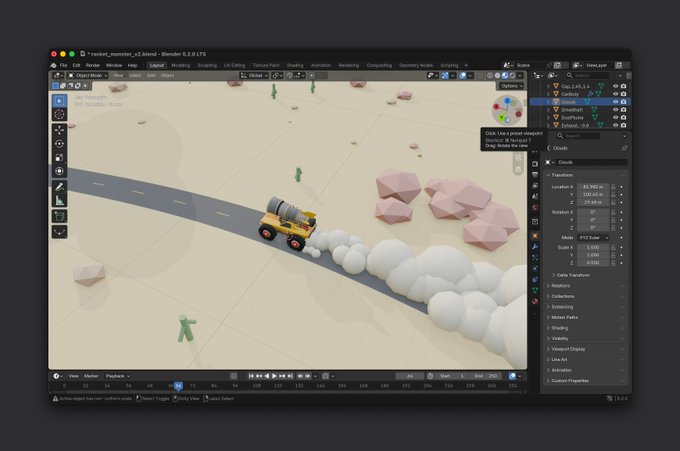The height and width of the screenshot is (451, 680).
Task: Switch to the Animation workspace tab
Action: coord(321,65)
